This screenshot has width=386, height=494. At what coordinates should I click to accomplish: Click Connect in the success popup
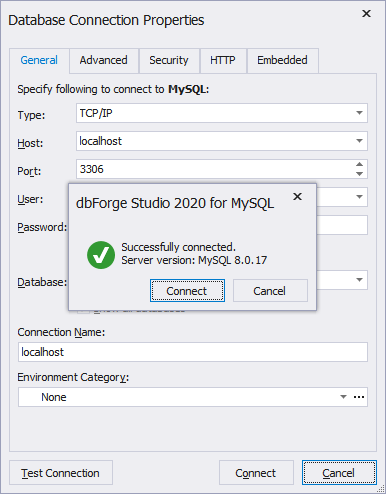[187, 291]
